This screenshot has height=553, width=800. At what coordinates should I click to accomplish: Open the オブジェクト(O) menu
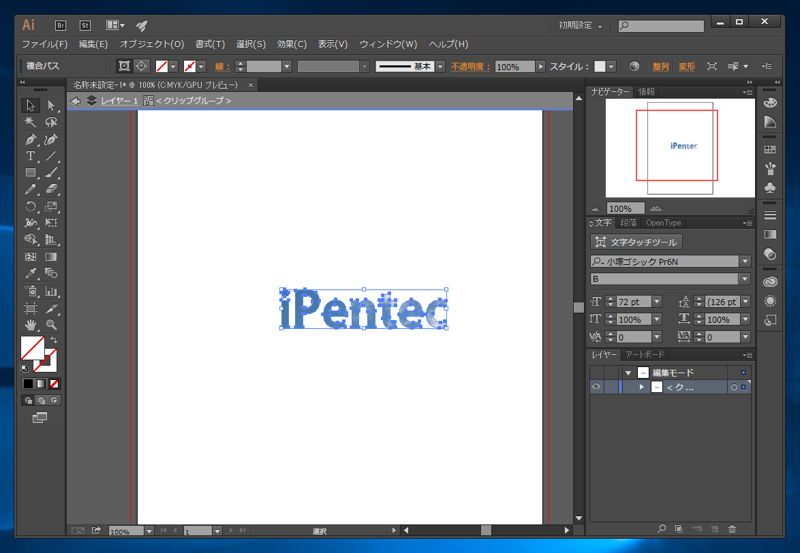coord(152,44)
